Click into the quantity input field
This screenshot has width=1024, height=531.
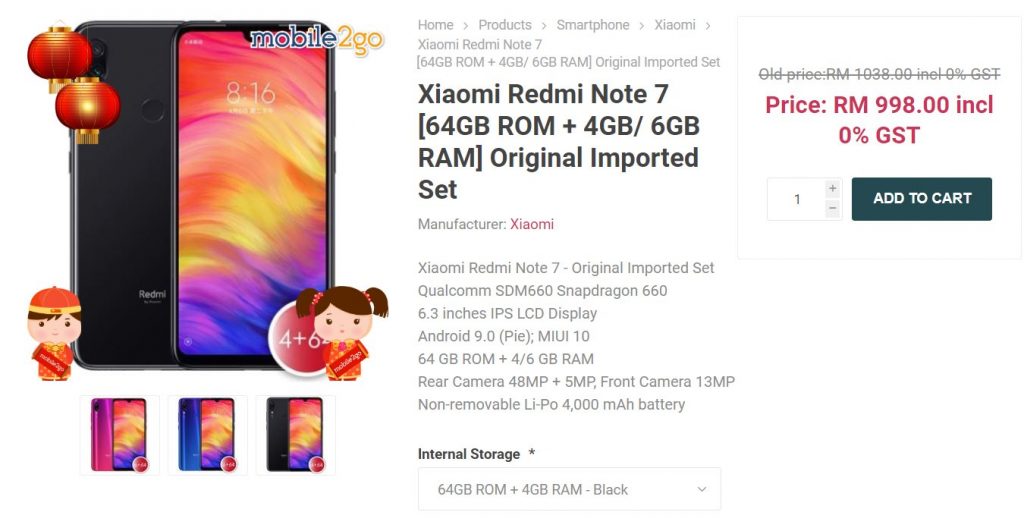[x=797, y=199]
